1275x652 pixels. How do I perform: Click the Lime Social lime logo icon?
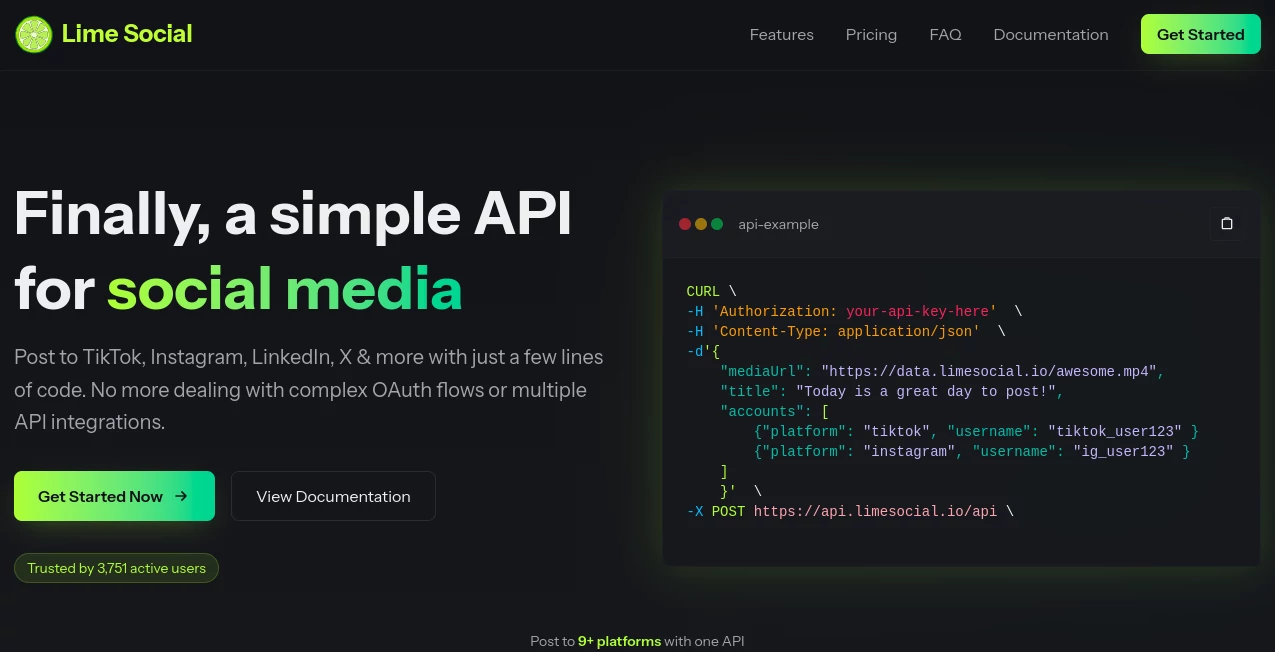[33, 34]
